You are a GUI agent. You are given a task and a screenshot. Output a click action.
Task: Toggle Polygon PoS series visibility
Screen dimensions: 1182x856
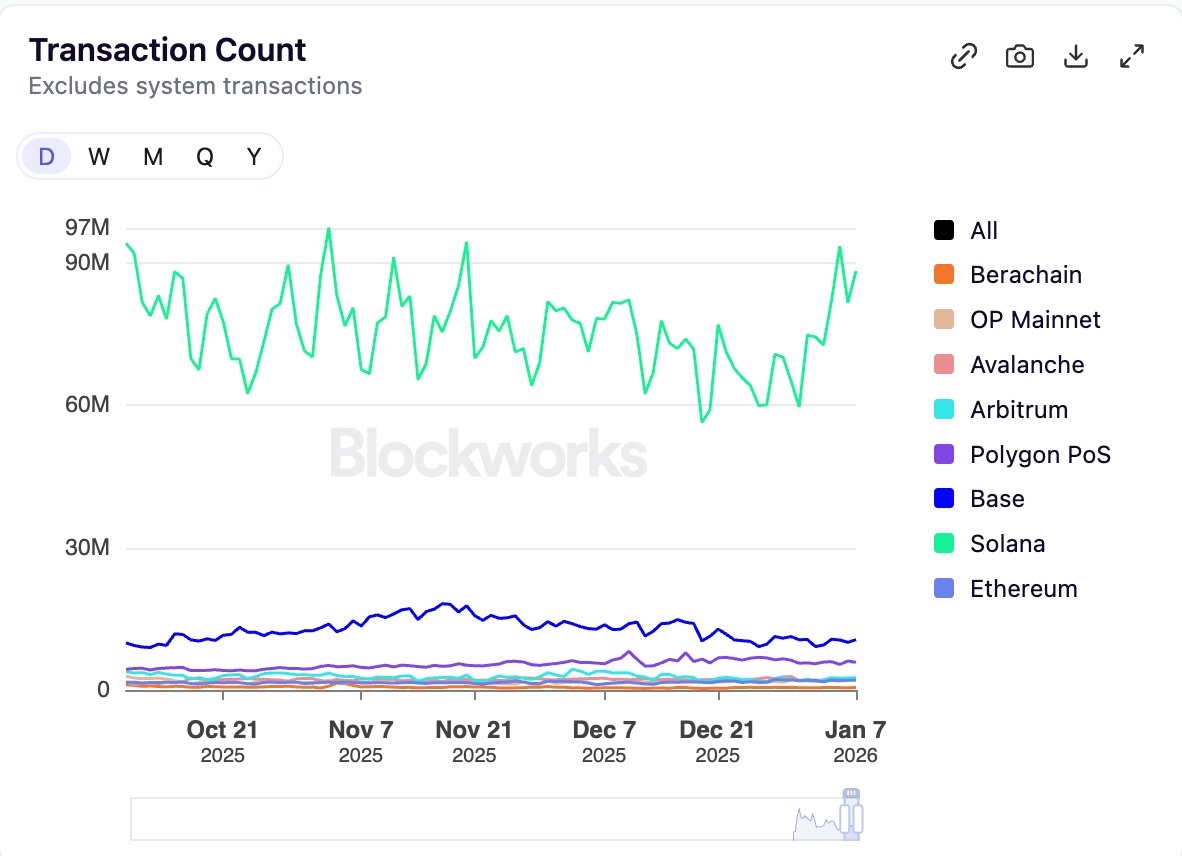[x=1040, y=455]
